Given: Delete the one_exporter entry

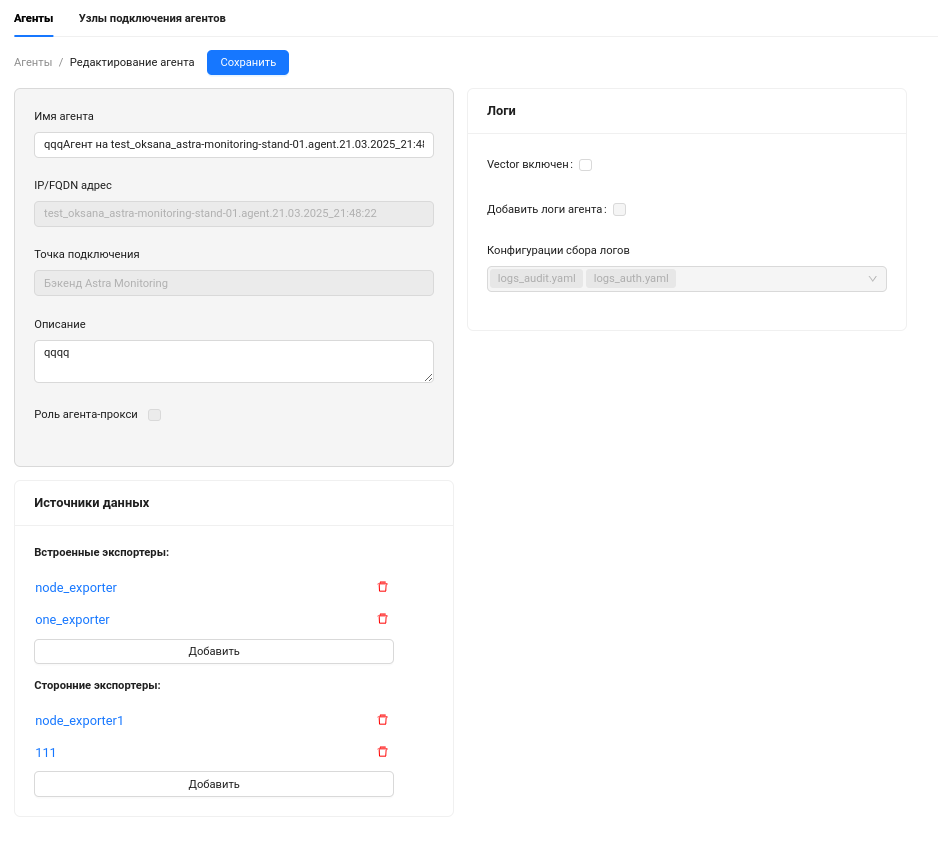Looking at the screenshot, I should coord(382,619).
